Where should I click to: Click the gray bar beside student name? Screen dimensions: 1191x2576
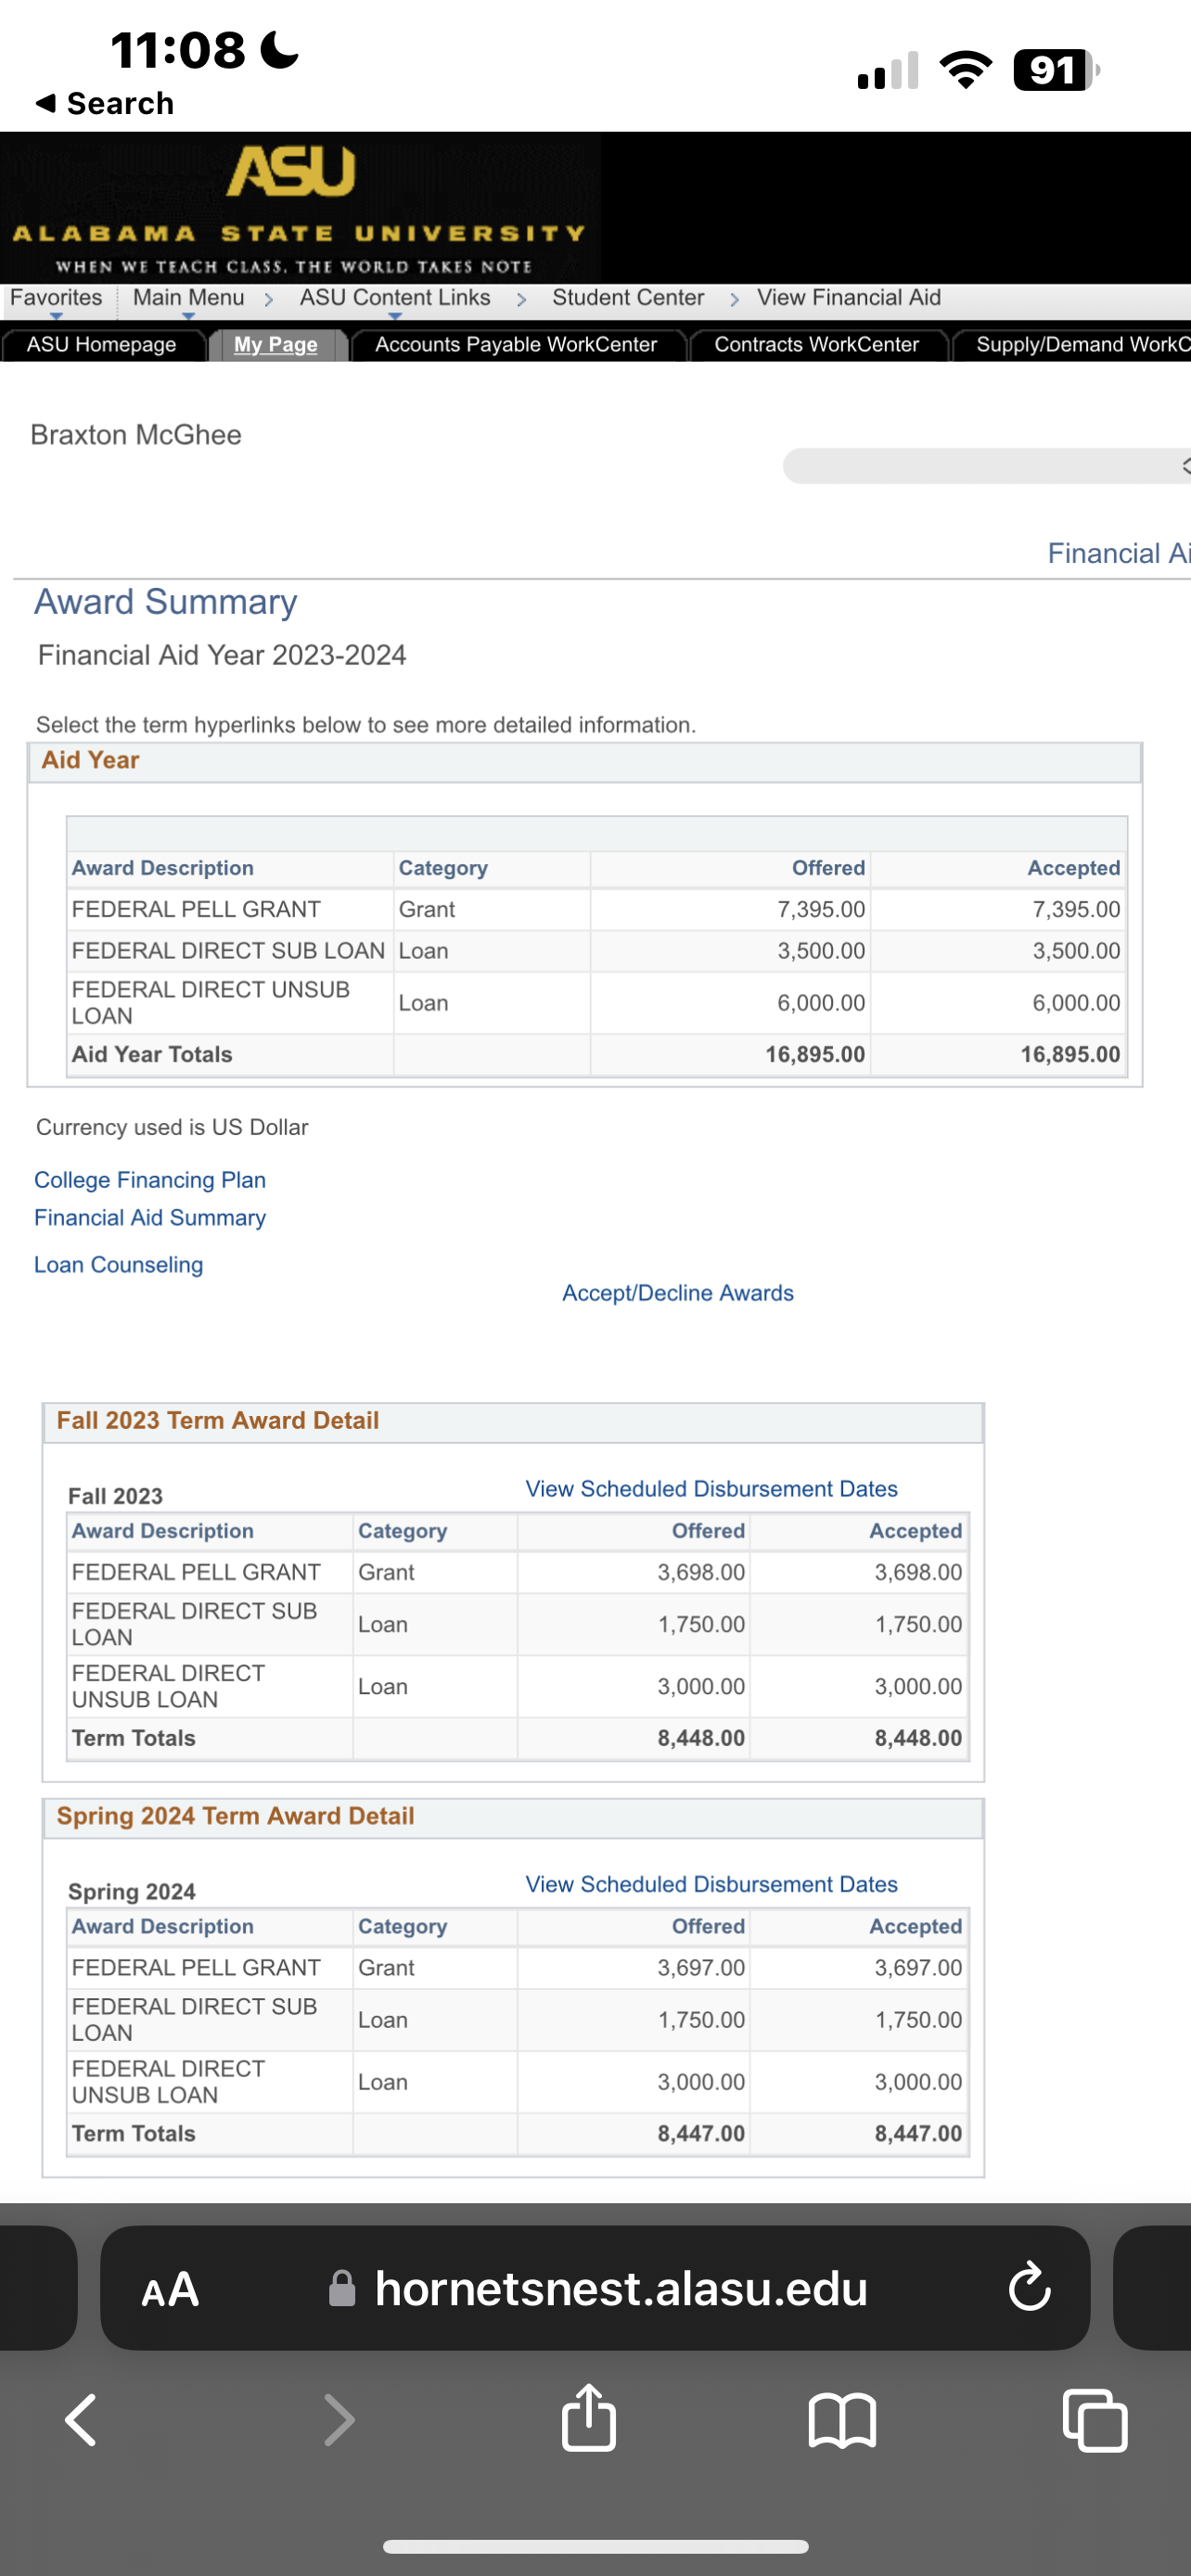[987, 466]
